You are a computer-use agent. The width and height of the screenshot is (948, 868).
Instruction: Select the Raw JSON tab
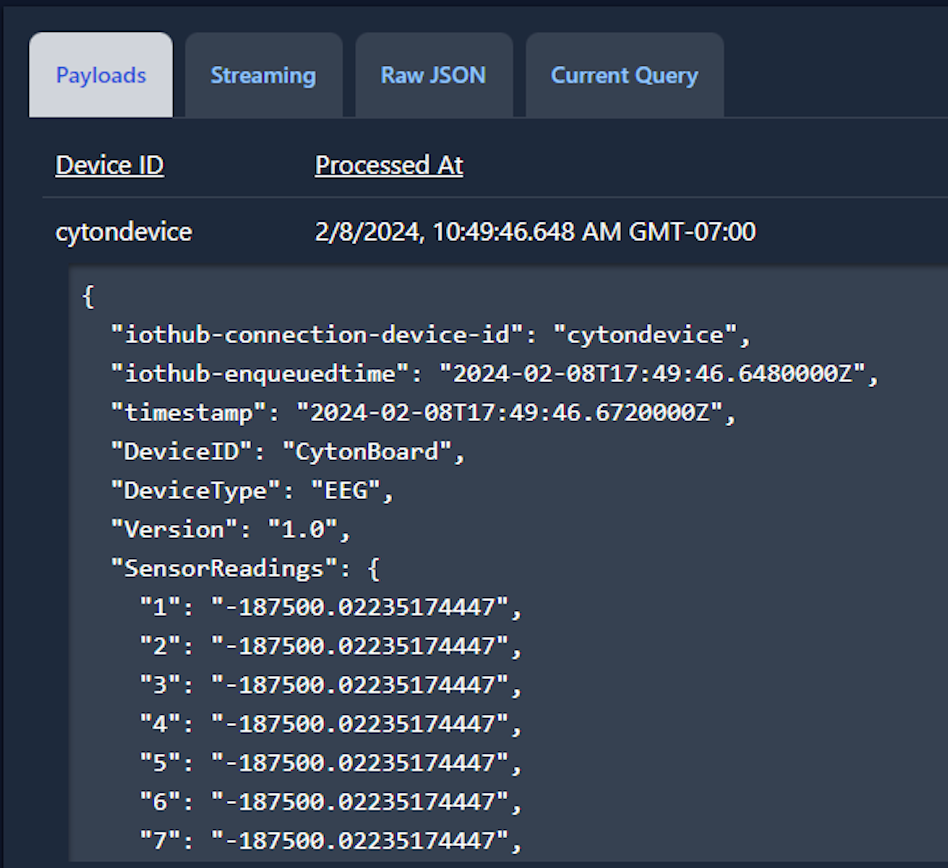pyautogui.click(x=434, y=75)
